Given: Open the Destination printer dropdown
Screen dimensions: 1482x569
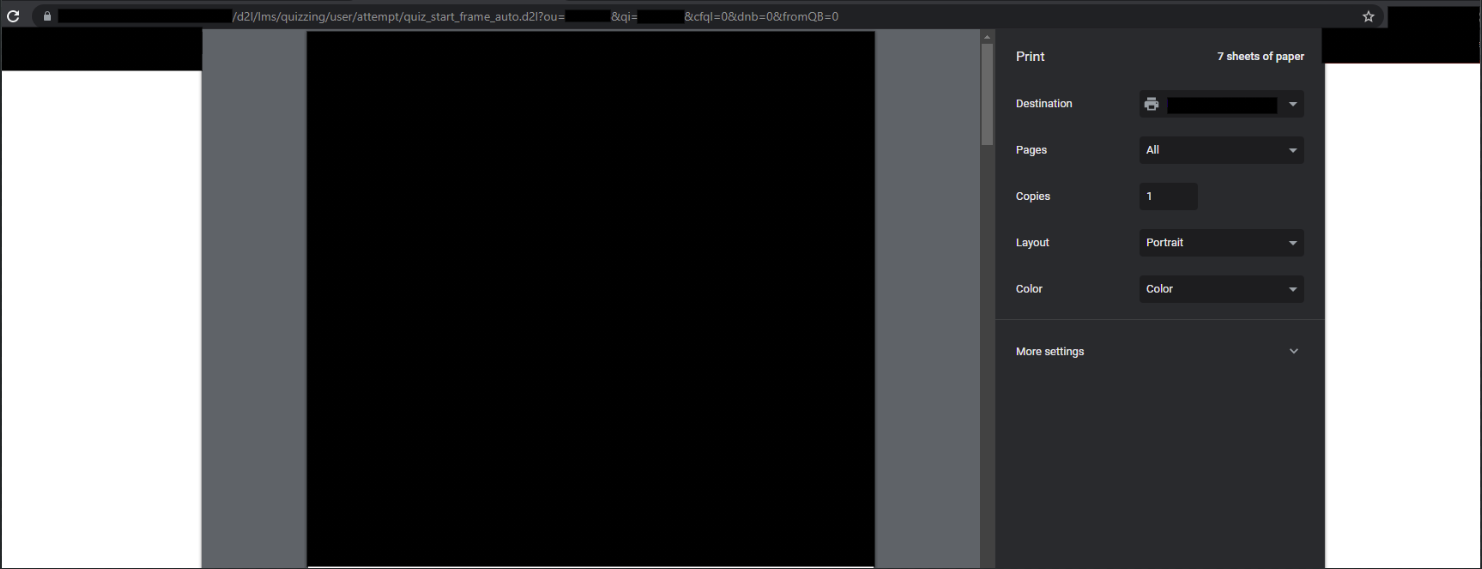Looking at the screenshot, I should coord(1221,104).
